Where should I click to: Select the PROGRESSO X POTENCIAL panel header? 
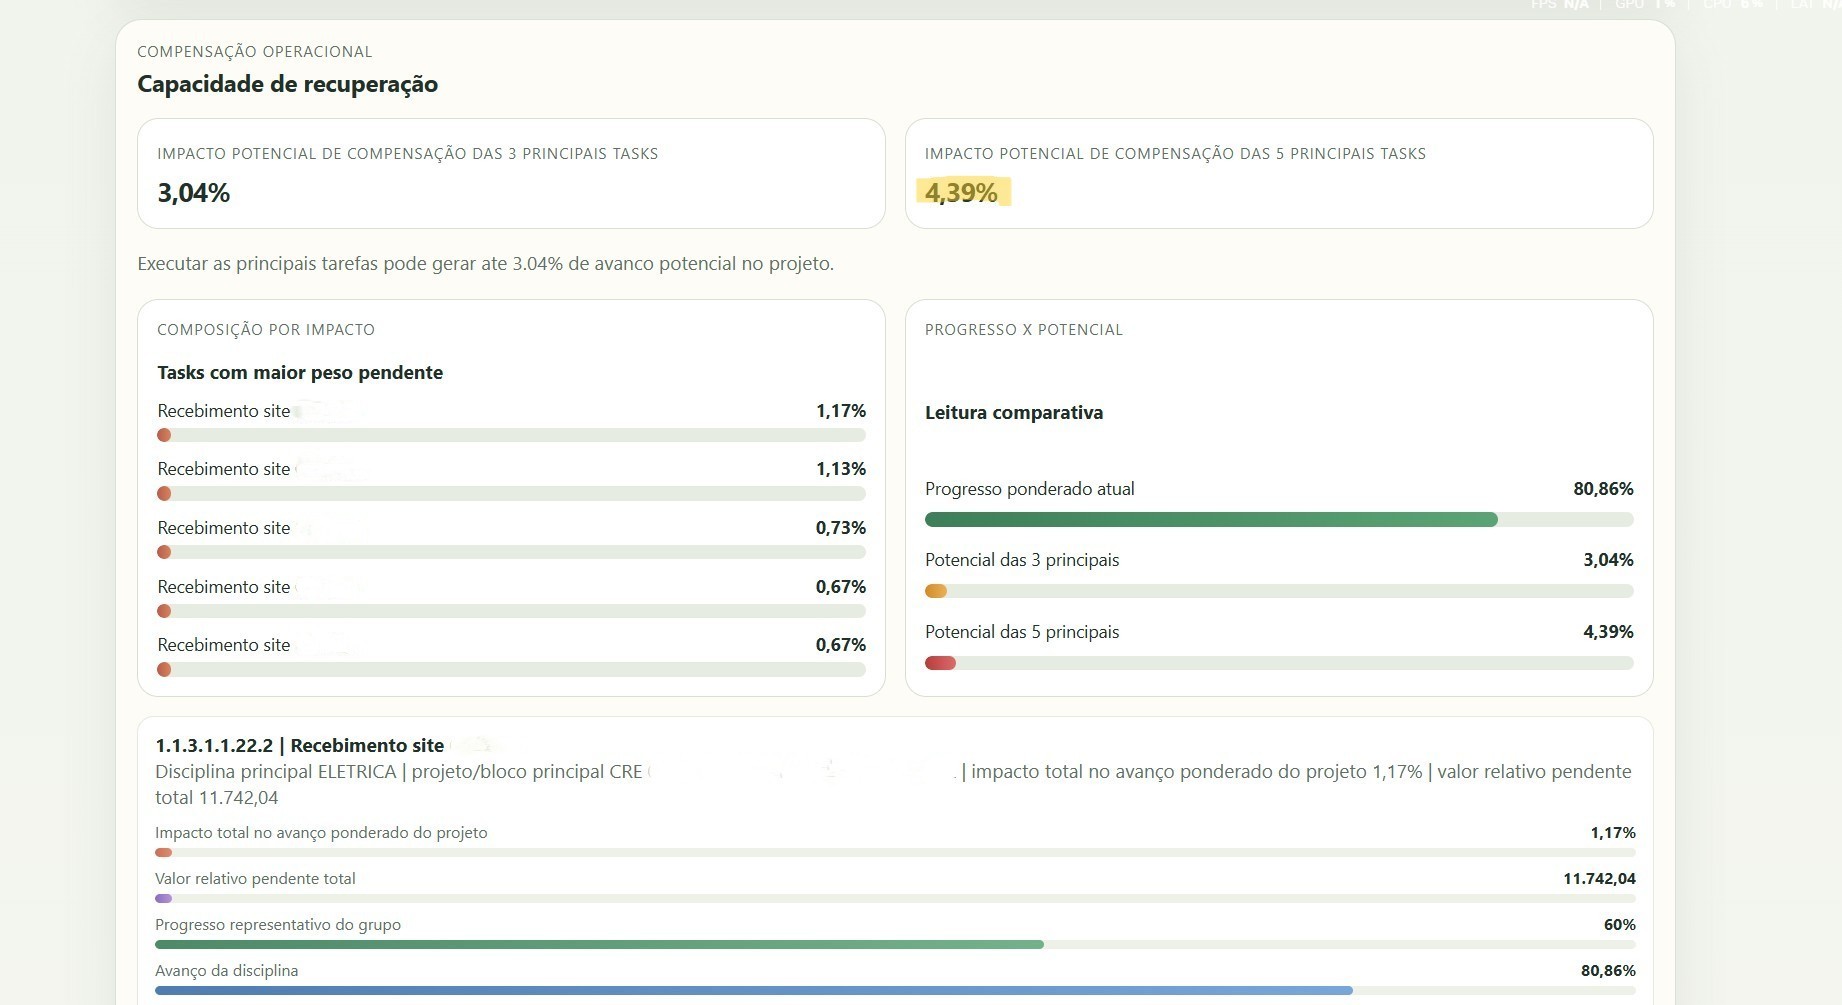[1024, 329]
